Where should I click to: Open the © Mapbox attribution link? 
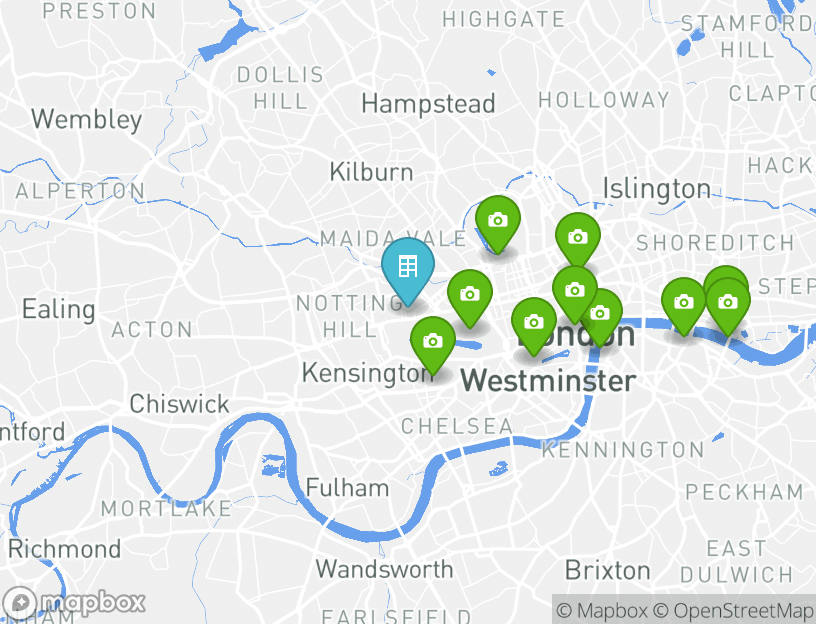click(602, 610)
